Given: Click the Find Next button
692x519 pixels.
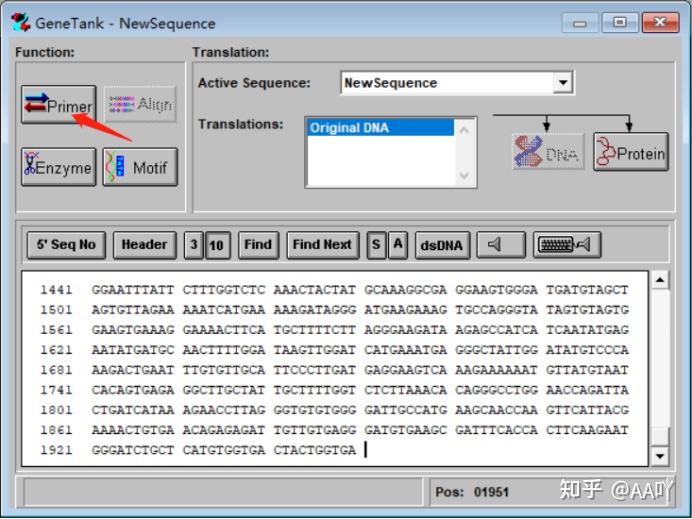Looking at the screenshot, I should (323, 245).
